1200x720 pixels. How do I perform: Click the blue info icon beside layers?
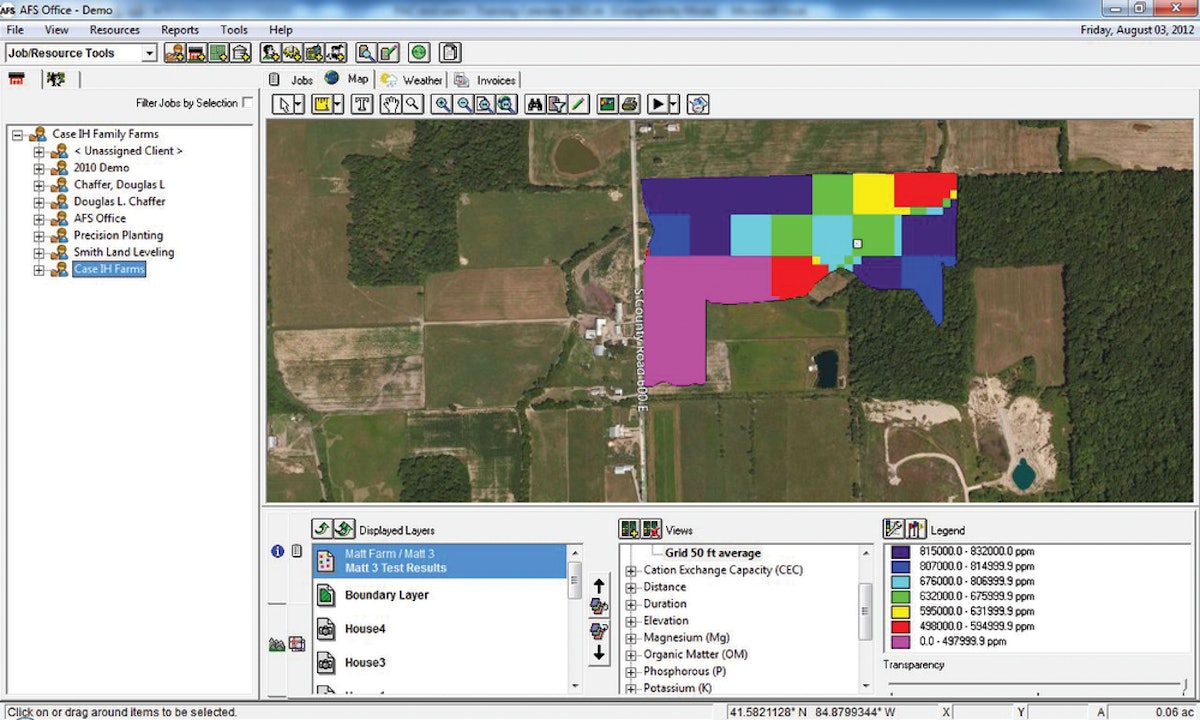click(x=278, y=551)
